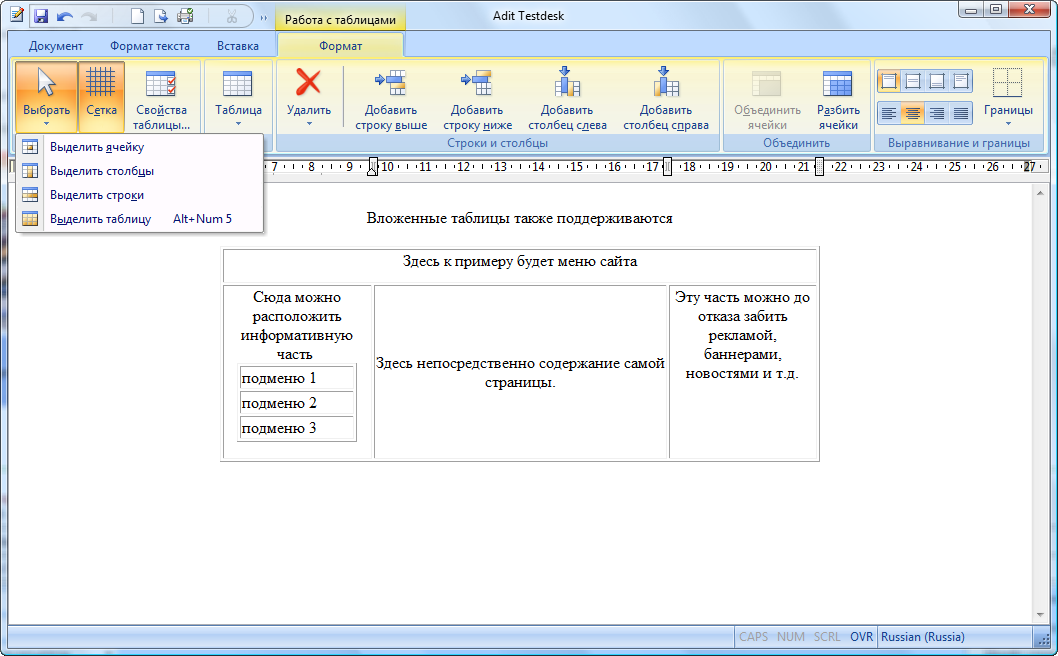Viewport: 1058px width, 656px height.
Task: Click the Работа с таблицами contextual header
Action: click(341, 20)
